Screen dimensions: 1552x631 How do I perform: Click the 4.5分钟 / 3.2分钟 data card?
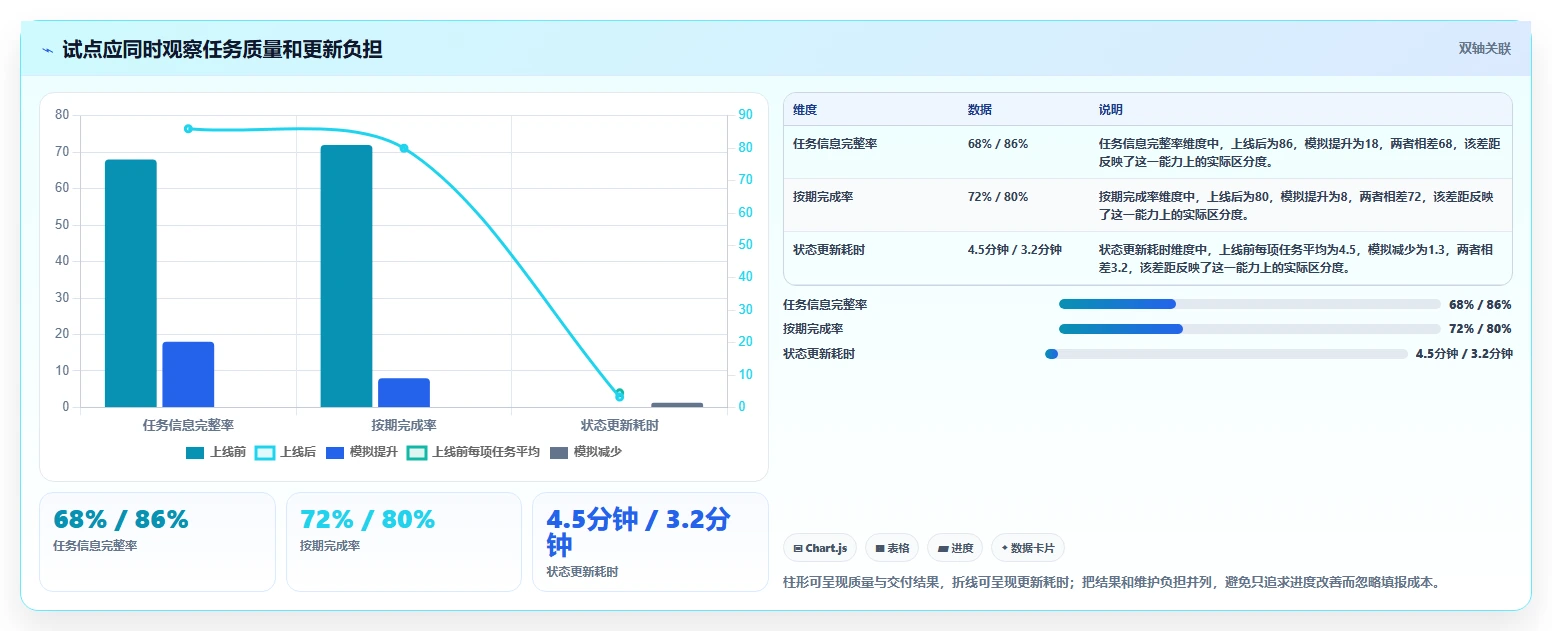(650, 541)
